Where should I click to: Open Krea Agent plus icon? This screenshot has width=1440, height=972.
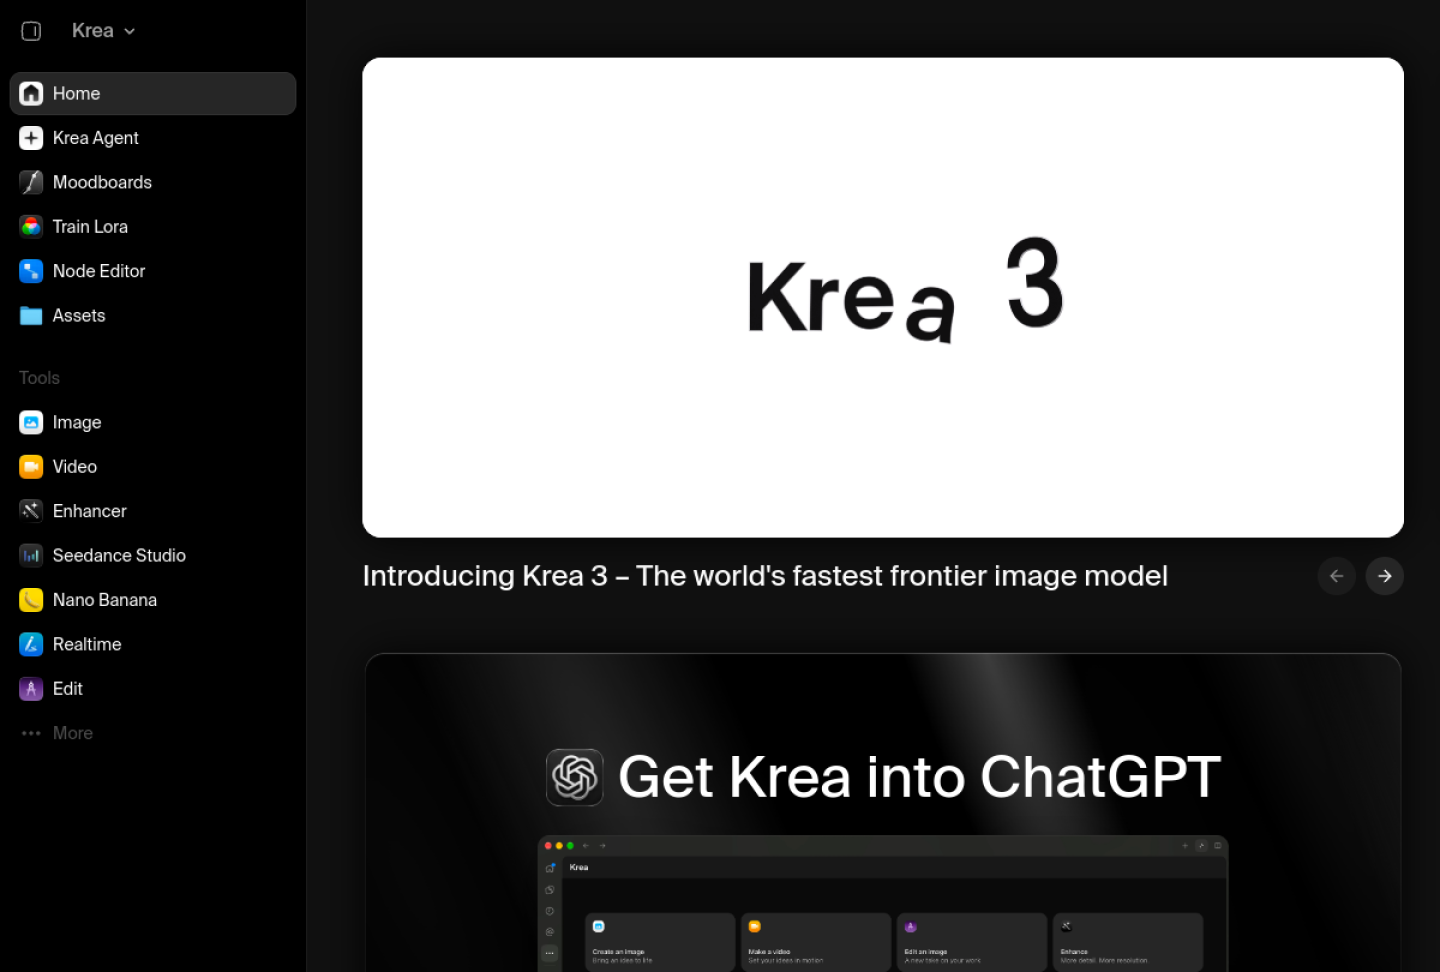(x=31, y=138)
